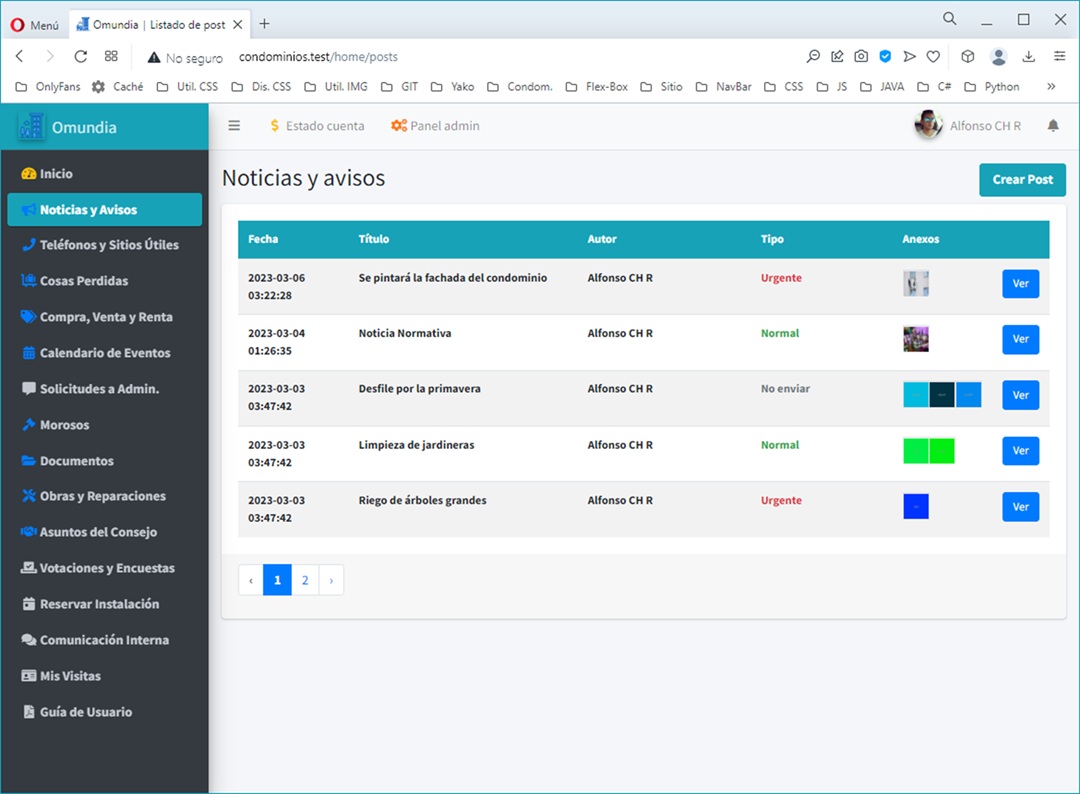The height and width of the screenshot is (794, 1080).
Task: Open the Alfonso CH R user menu
Action: [968, 126]
